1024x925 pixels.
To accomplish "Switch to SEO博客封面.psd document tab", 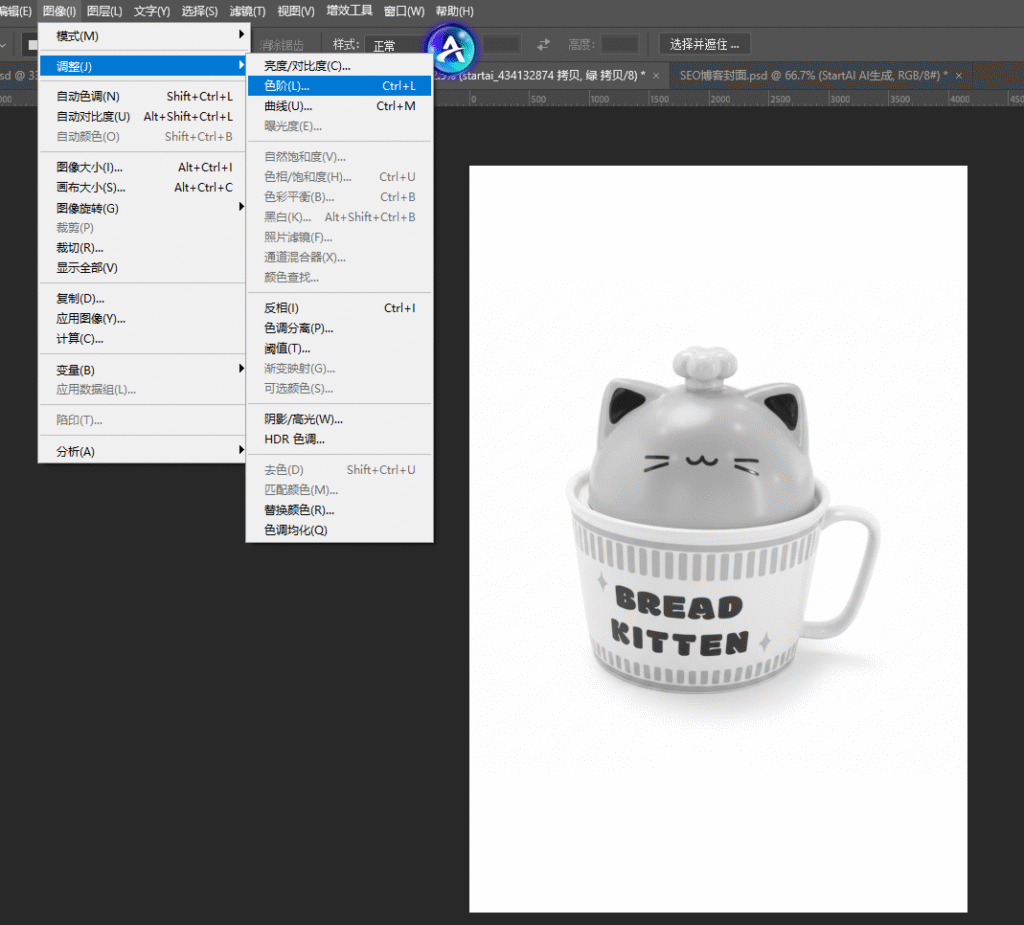I will (x=812, y=75).
